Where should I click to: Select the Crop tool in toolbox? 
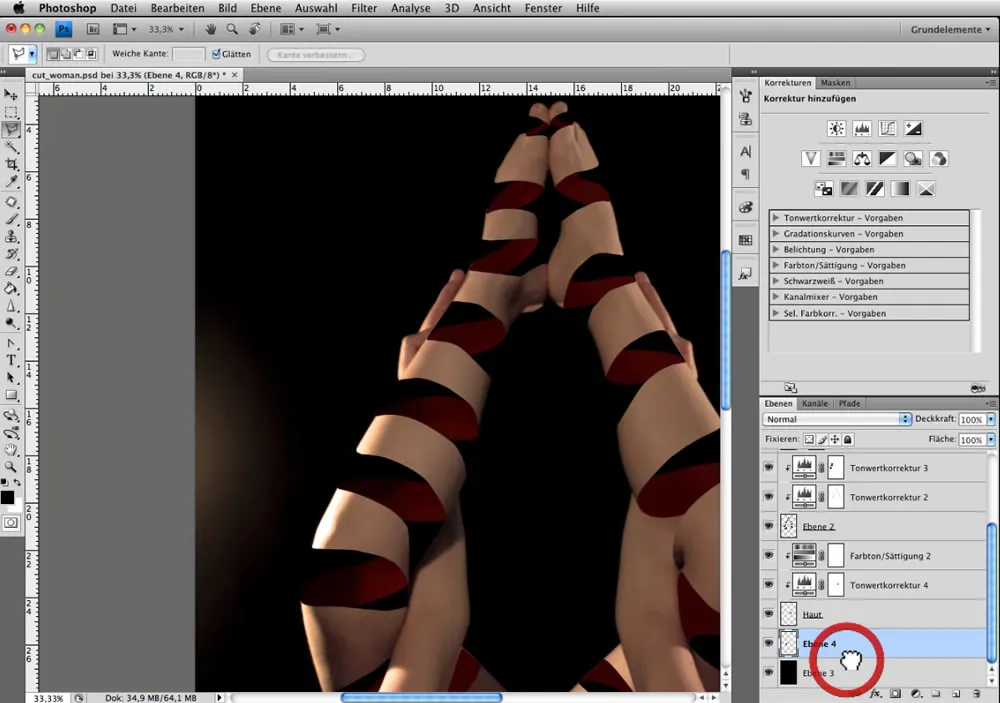12,163
